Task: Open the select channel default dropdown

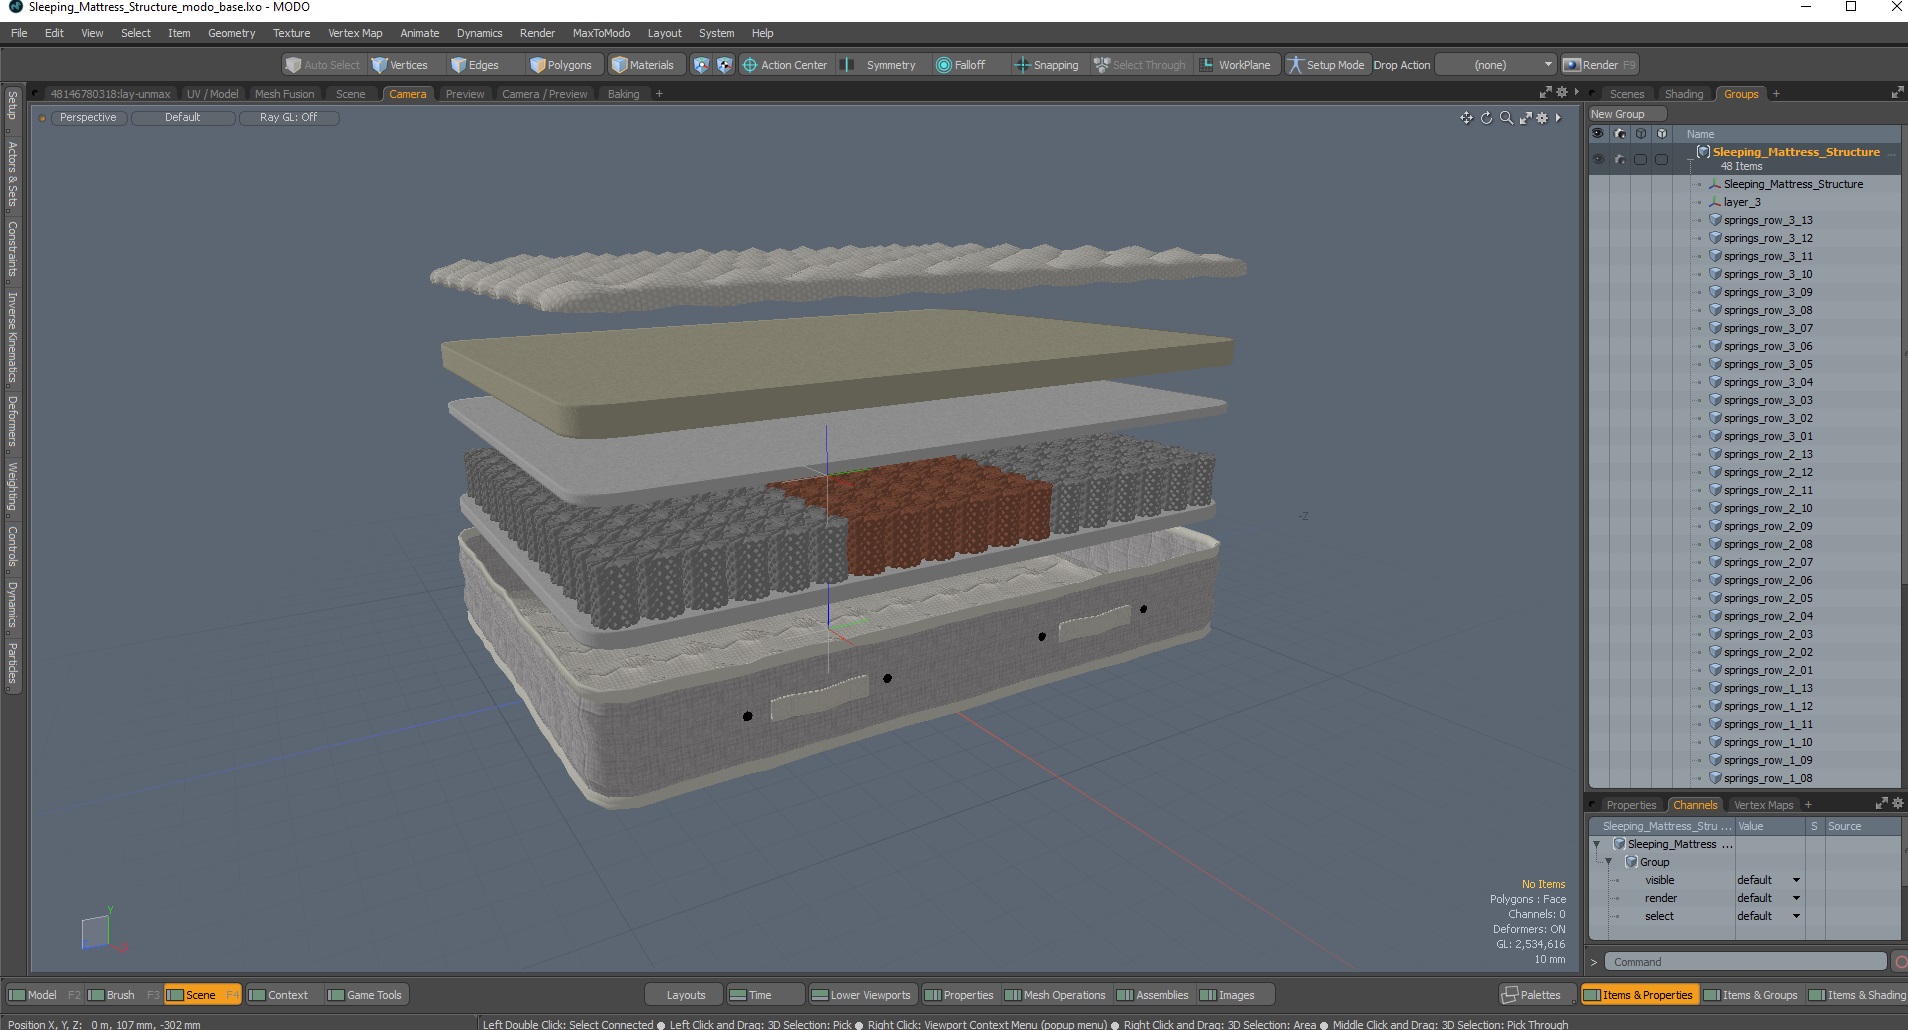Action: tap(1769, 916)
